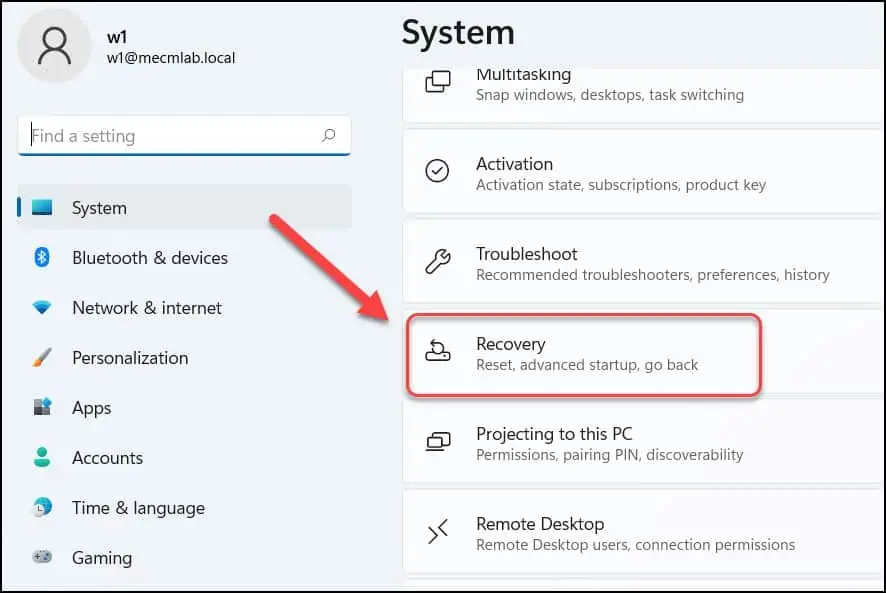Open Projecting to this PC card
This screenshot has height=593, width=886.
tap(644, 442)
